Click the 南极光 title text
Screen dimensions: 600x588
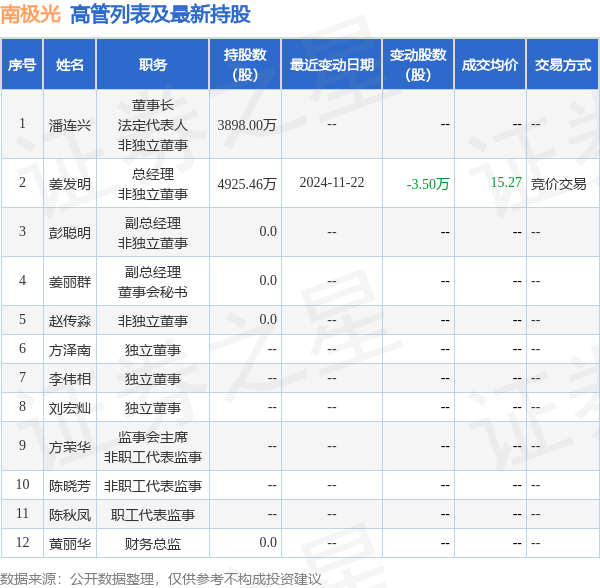[x=30, y=14]
